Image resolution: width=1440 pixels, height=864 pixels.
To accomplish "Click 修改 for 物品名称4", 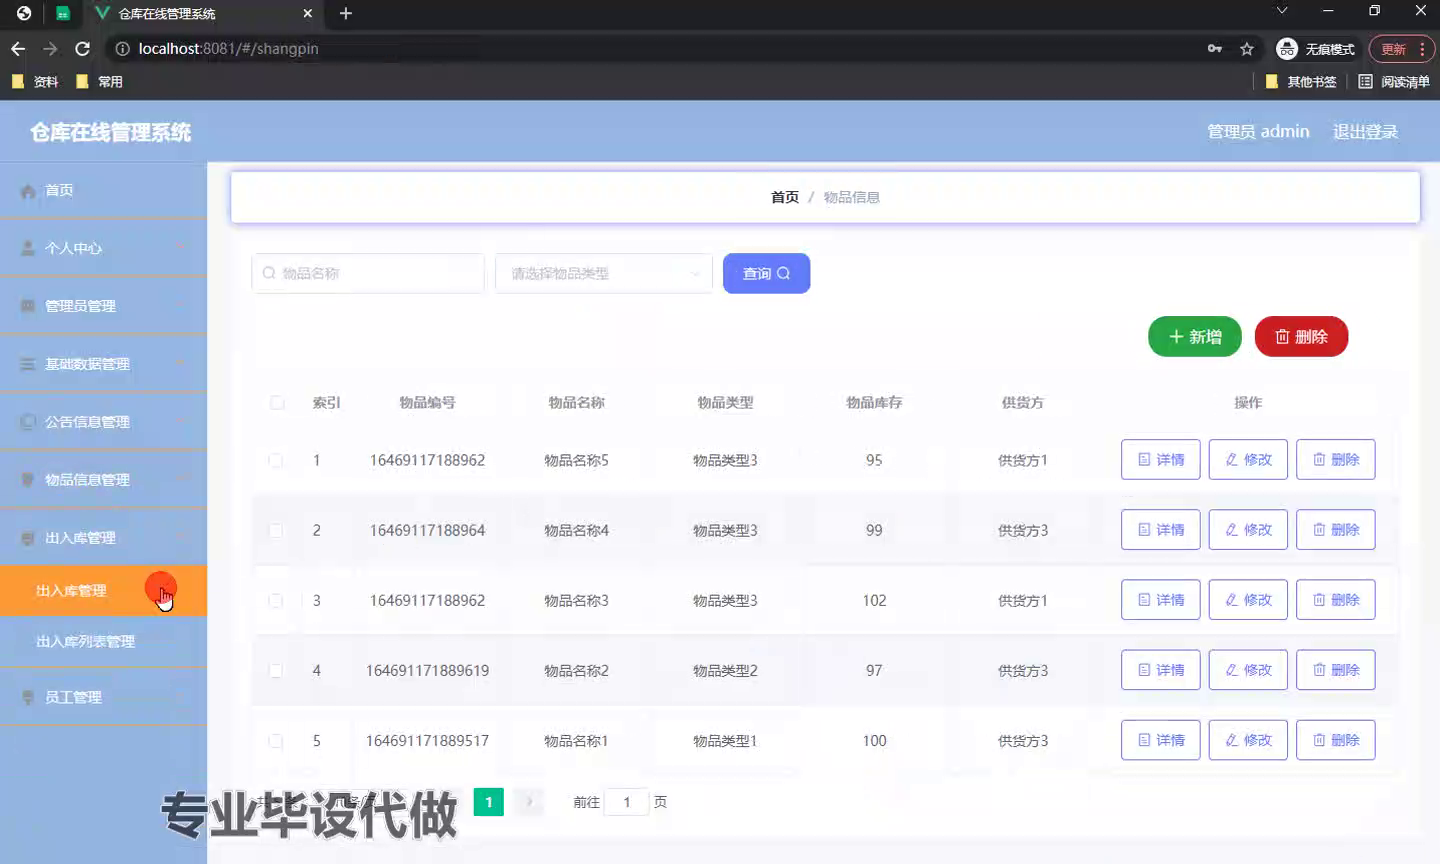I will coord(1248,530).
